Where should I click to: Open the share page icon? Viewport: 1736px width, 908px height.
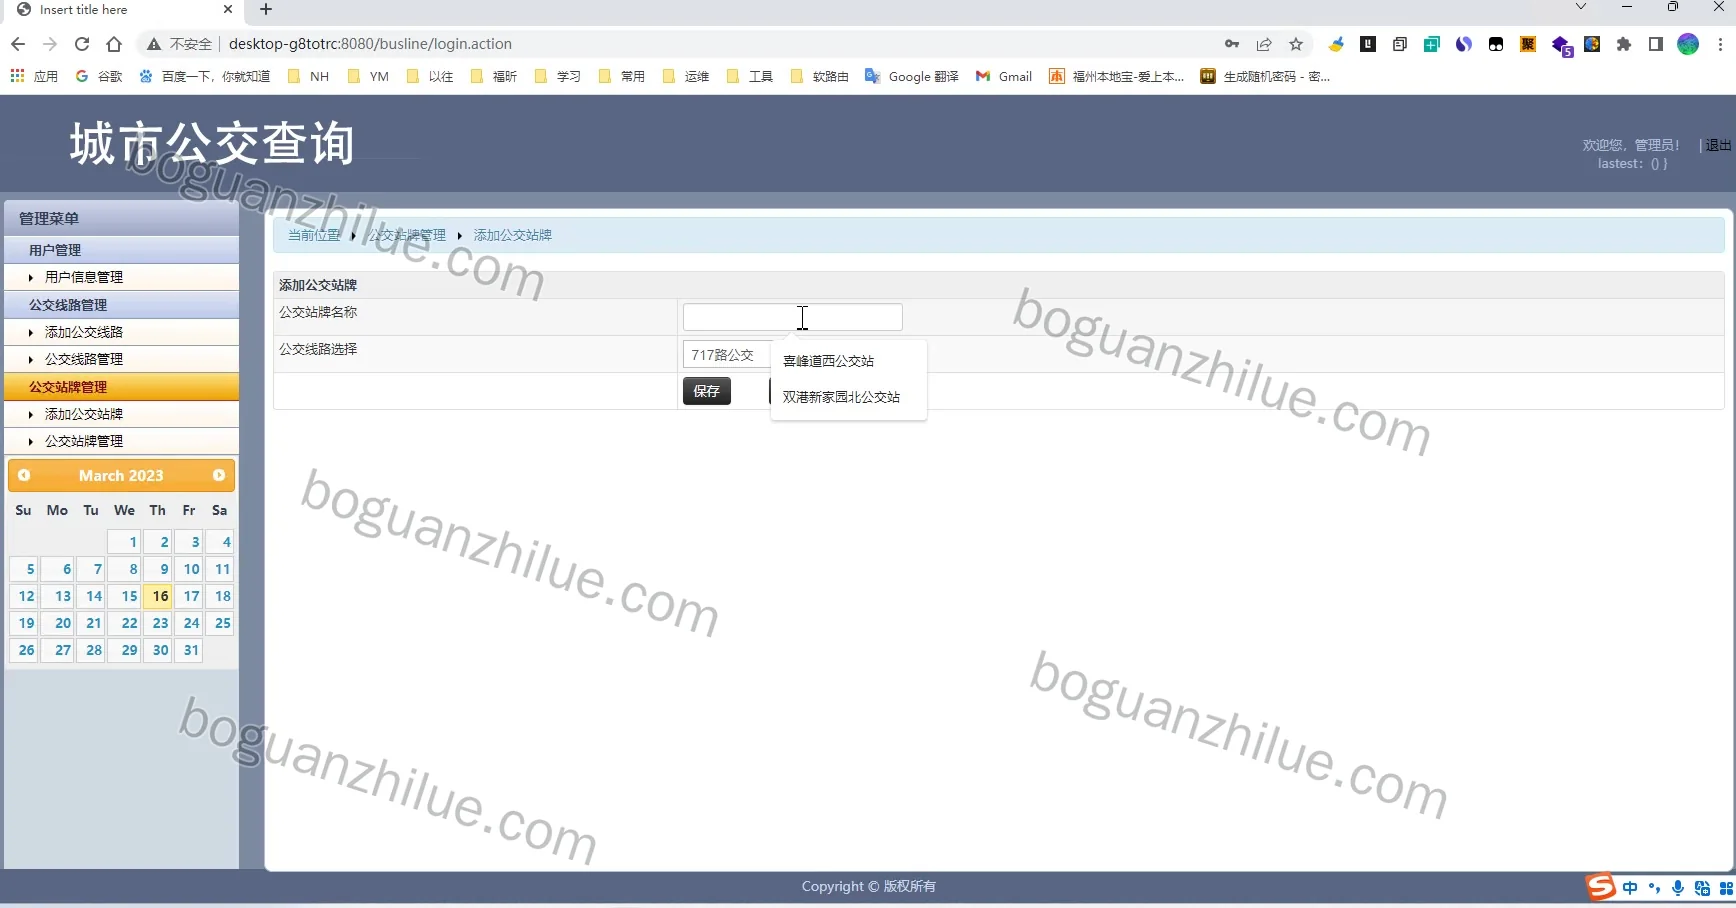(x=1264, y=44)
